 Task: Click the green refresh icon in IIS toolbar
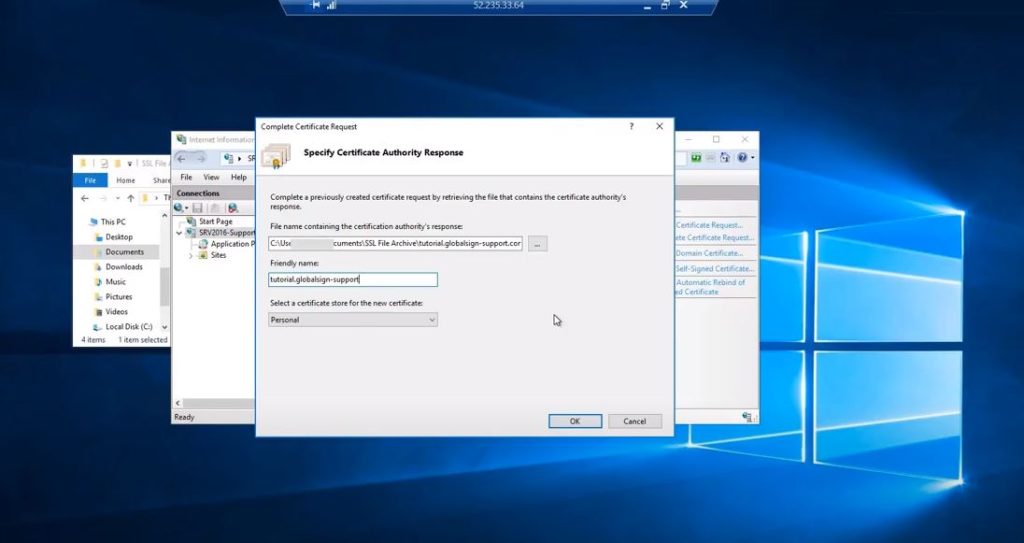tap(696, 158)
